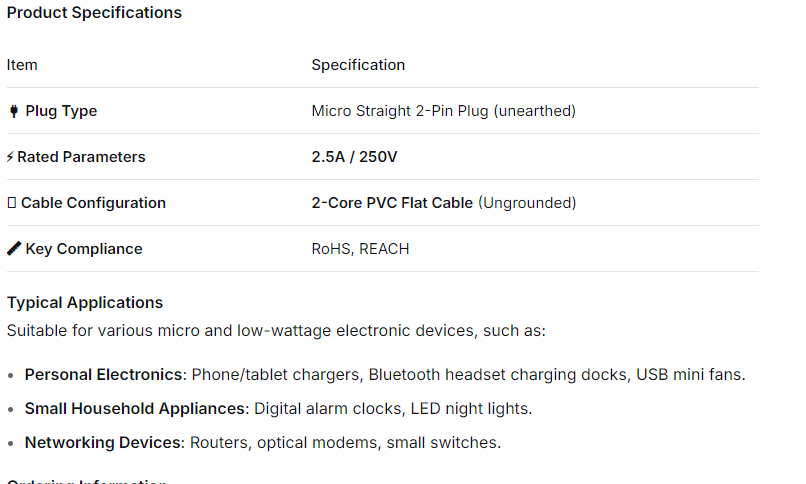This screenshot has height=484, width=806.
Task: Click the Plug Type row label
Action: pyautogui.click(x=61, y=111)
